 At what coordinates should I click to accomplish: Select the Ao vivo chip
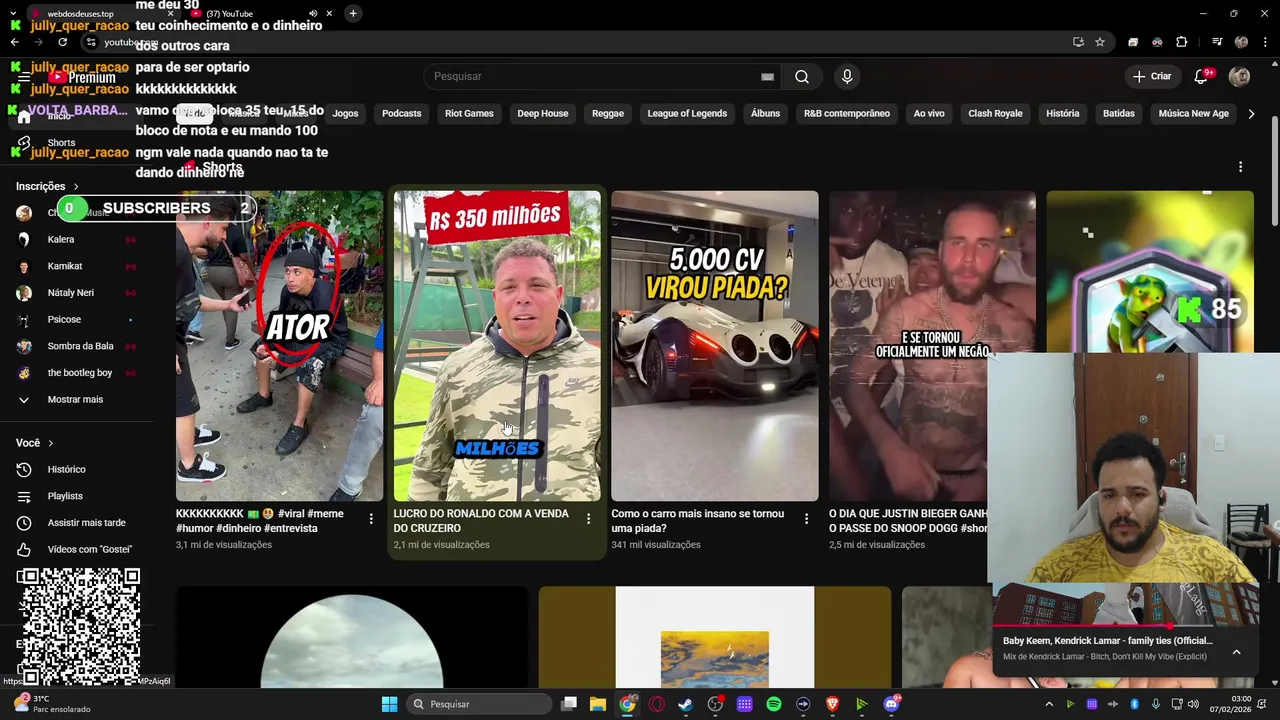click(x=928, y=114)
